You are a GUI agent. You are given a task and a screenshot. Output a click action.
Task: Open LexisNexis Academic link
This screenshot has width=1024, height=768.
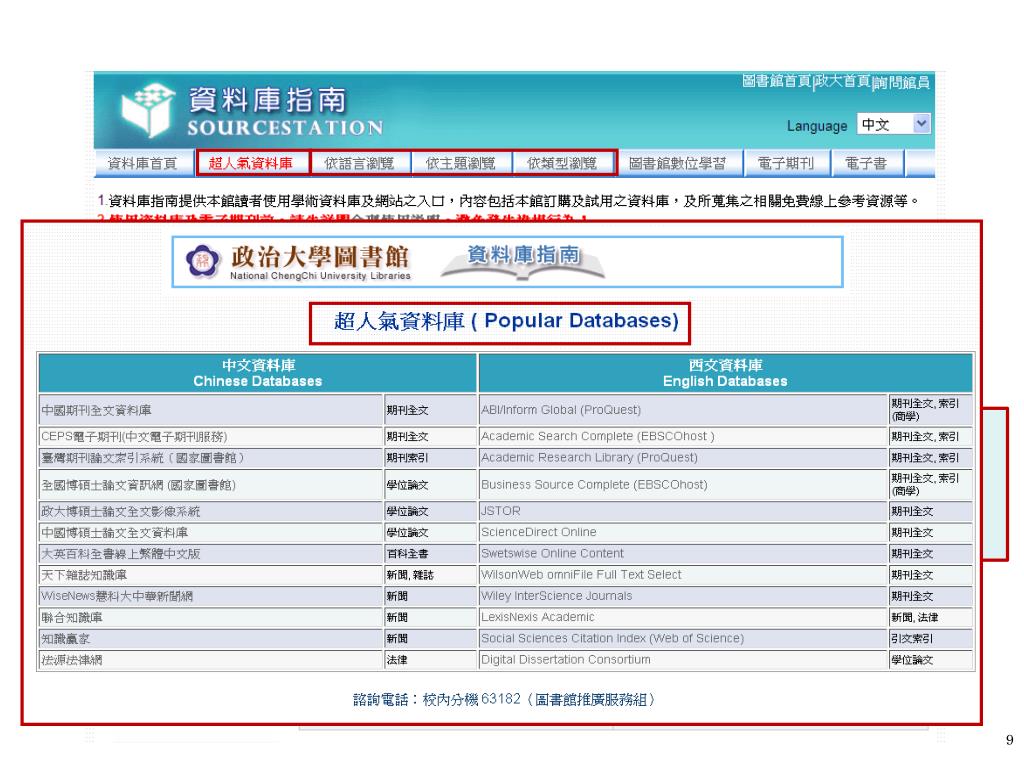537,616
